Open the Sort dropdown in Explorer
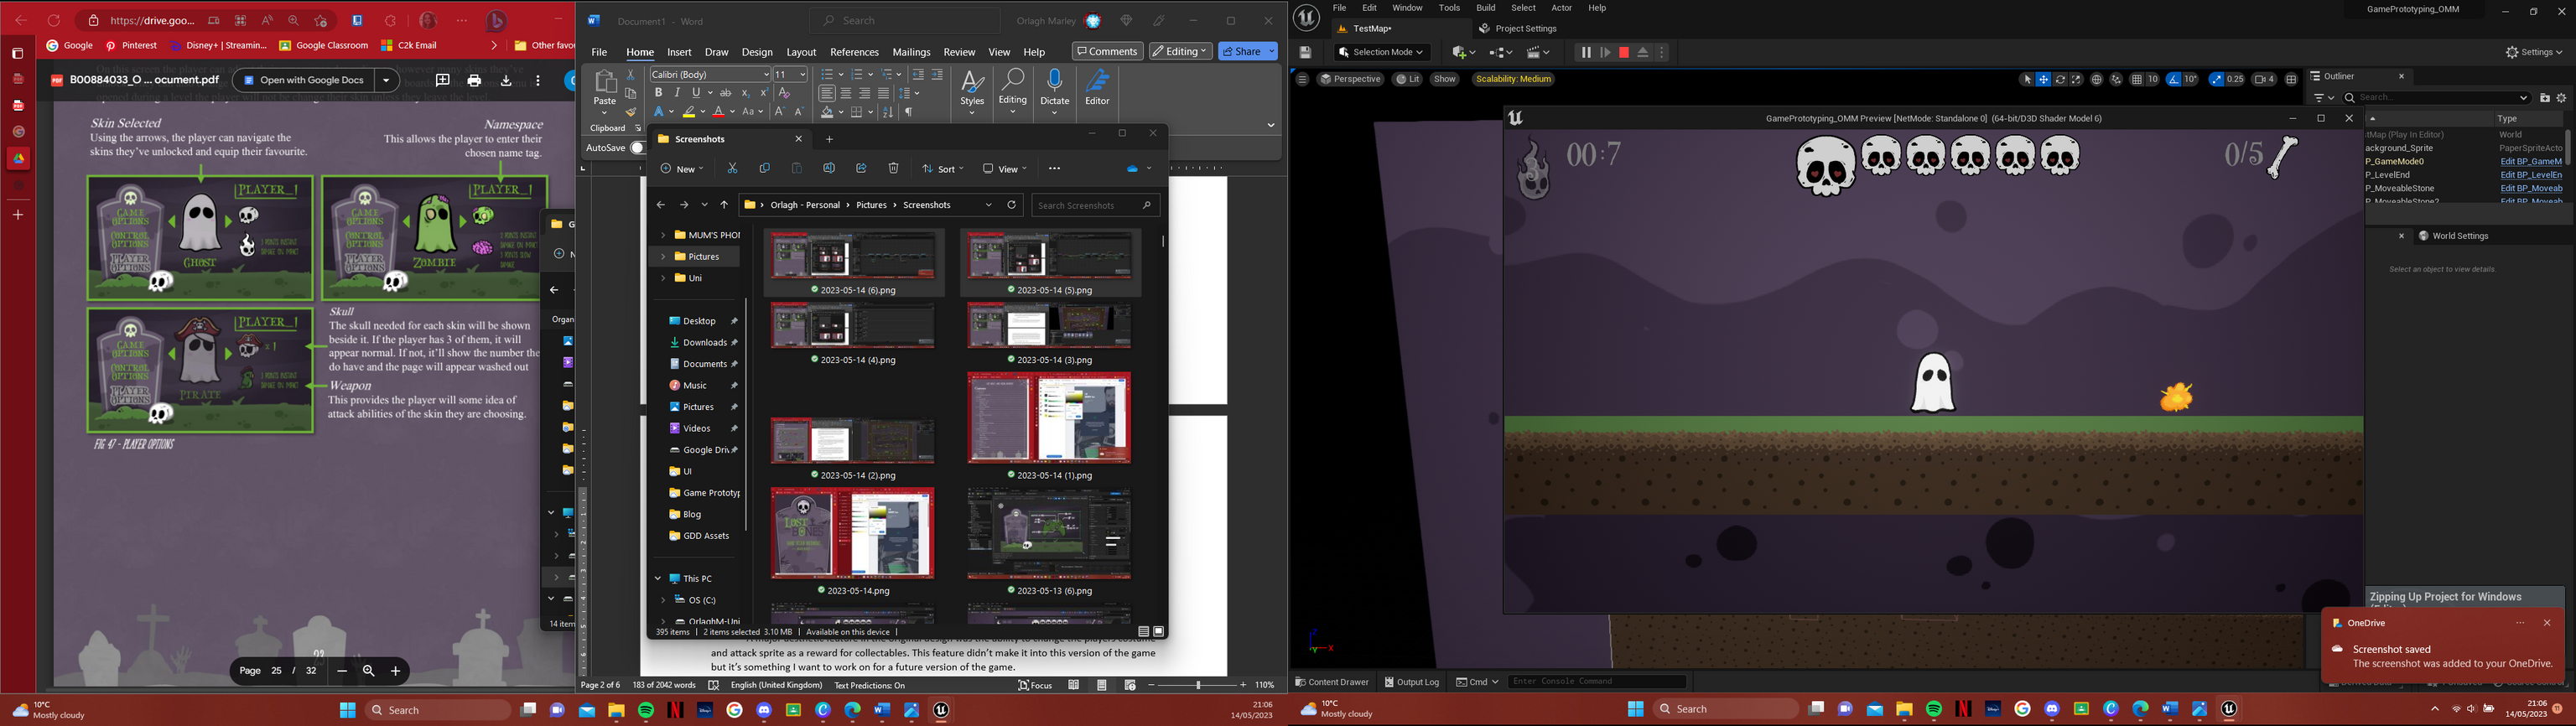The width and height of the screenshot is (2576, 726). tap(944, 169)
